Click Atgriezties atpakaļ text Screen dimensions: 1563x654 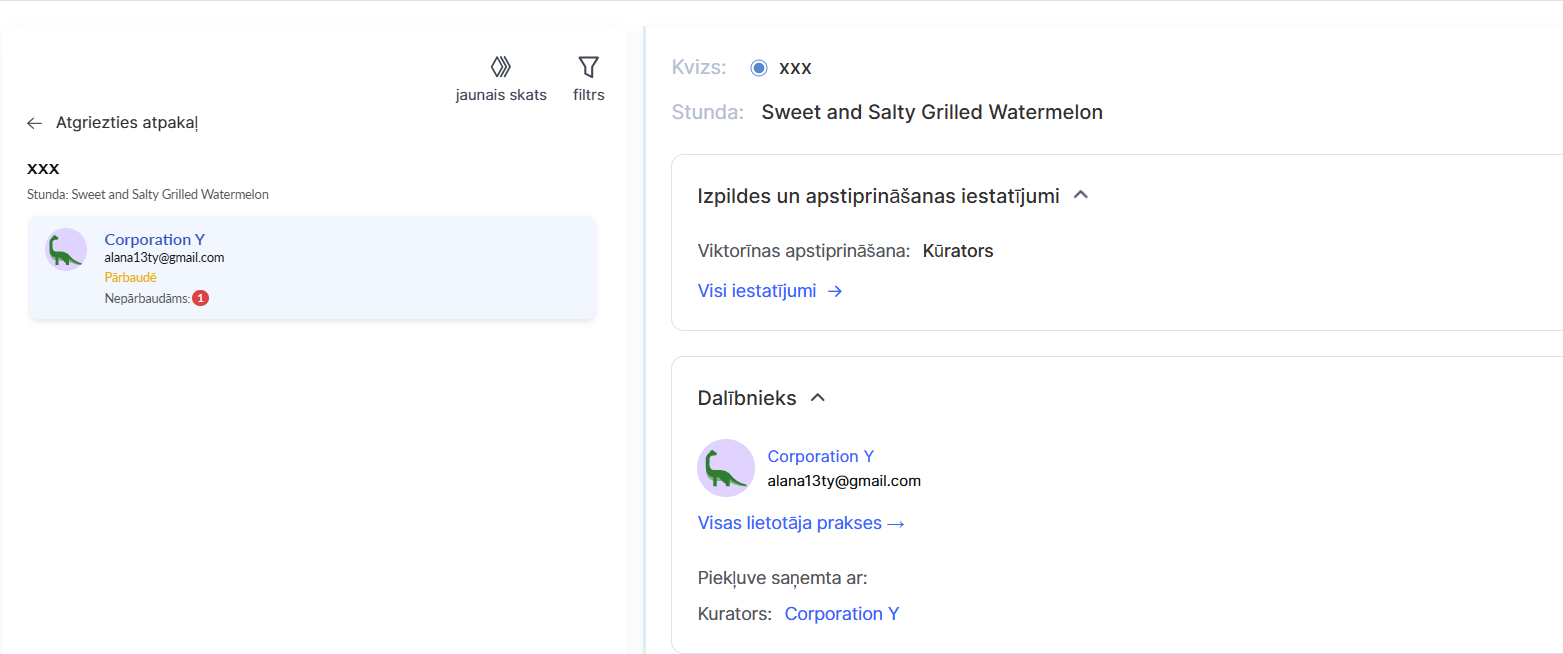pyautogui.click(x=127, y=123)
